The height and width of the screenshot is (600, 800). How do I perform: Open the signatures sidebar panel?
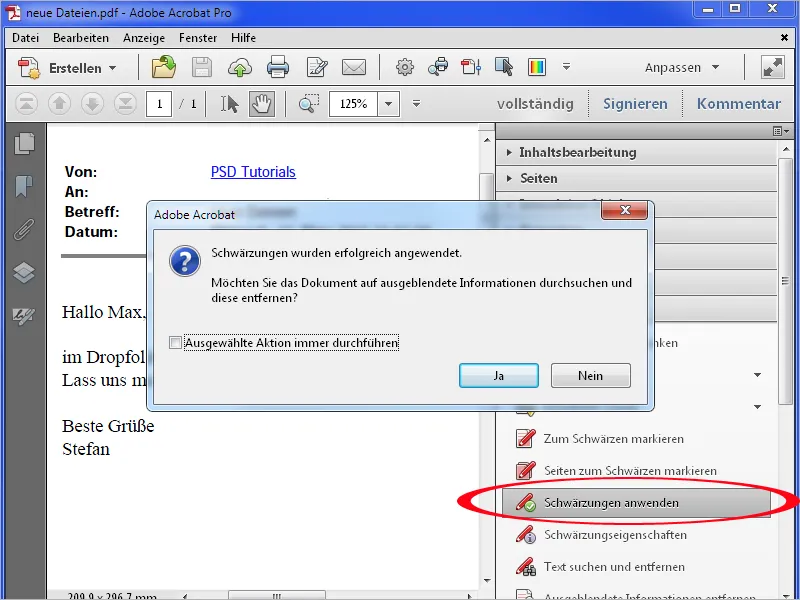pyautogui.click(x=24, y=316)
